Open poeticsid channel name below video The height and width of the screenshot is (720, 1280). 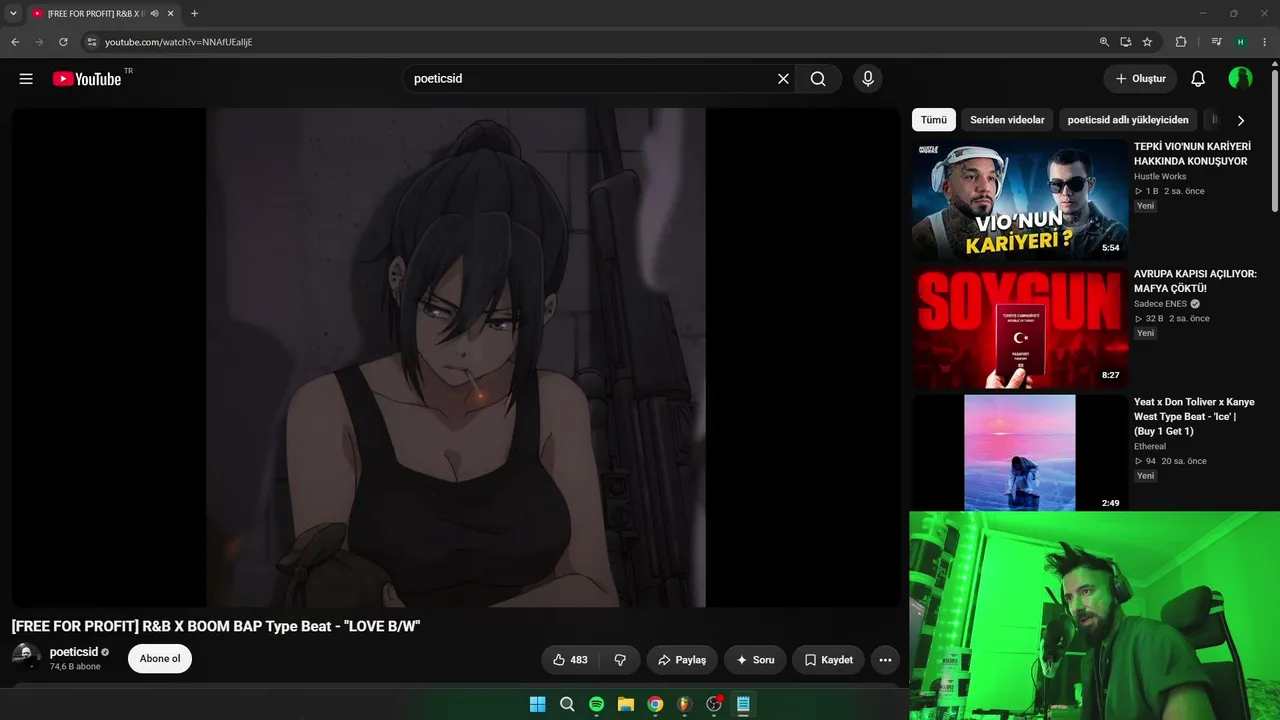click(x=74, y=652)
